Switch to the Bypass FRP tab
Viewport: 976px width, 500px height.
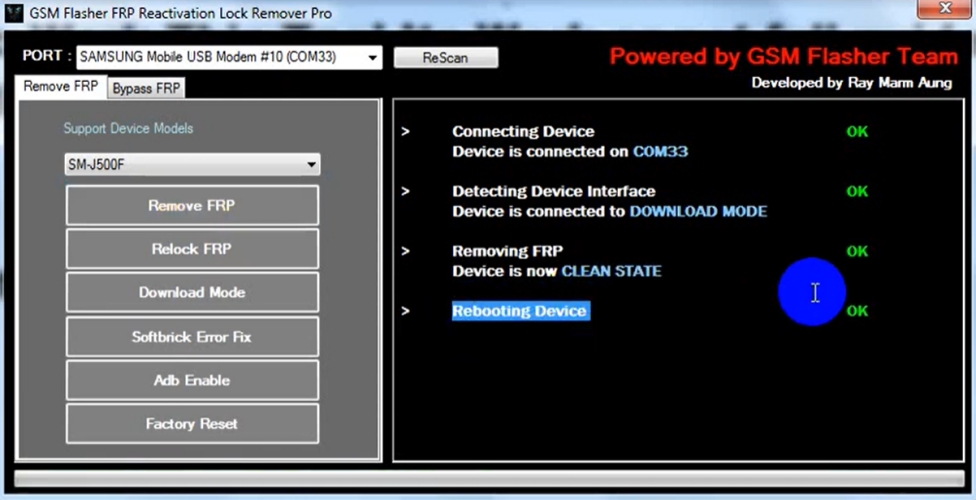[146, 88]
